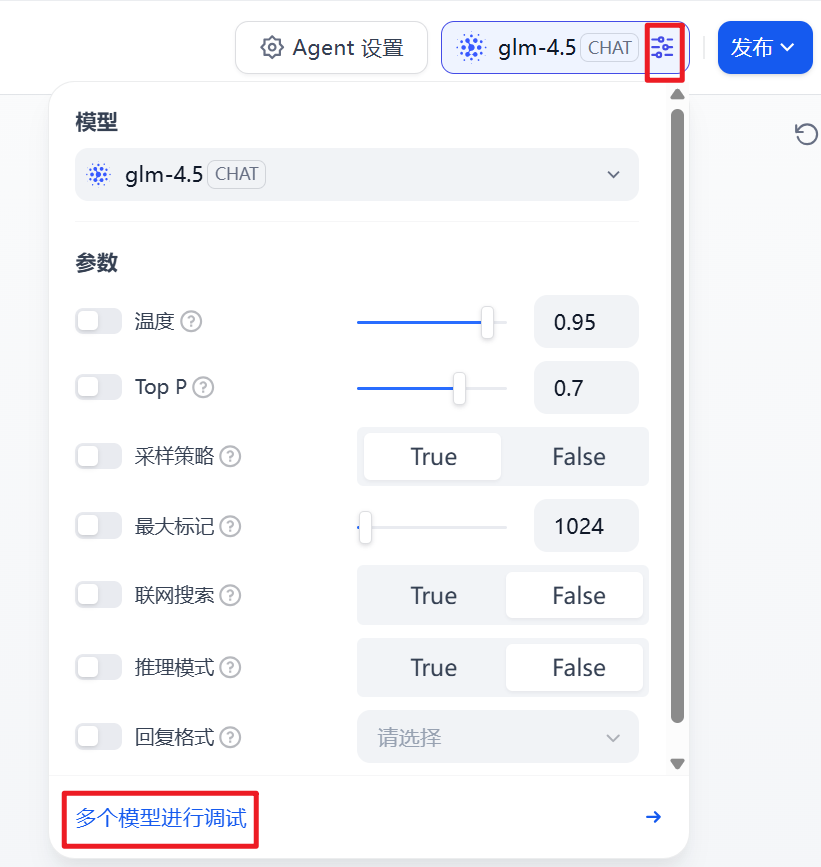Select True for 联网搜索
821x867 pixels.
pos(433,596)
